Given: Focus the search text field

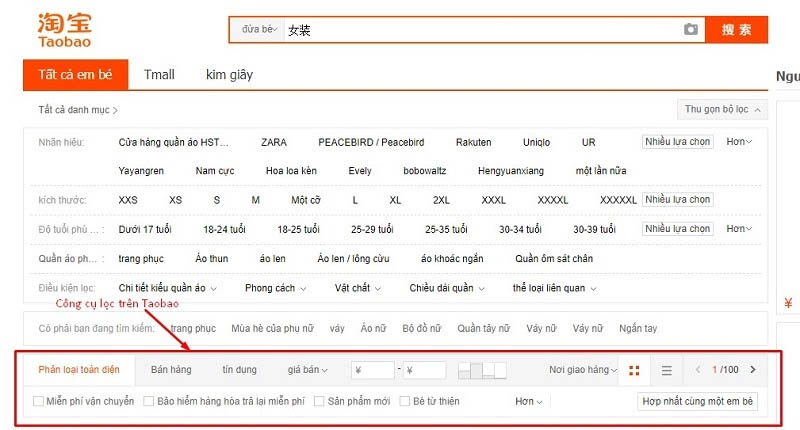Looking at the screenshot, I should click(482, 30).
